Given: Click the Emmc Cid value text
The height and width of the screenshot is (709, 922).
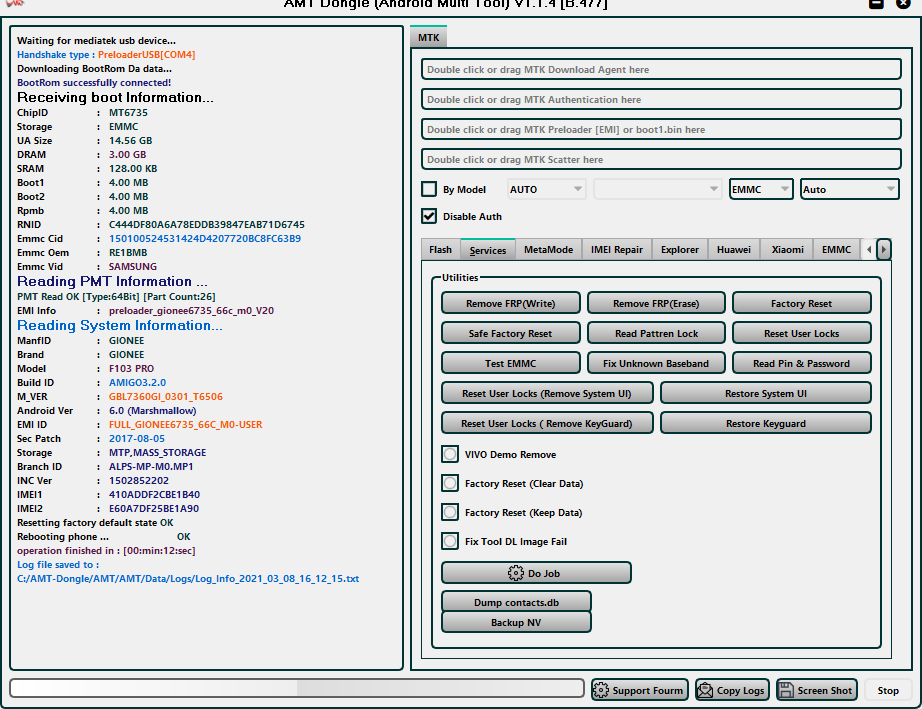Looking at the screenshot, I should click(x=205, y=239).
